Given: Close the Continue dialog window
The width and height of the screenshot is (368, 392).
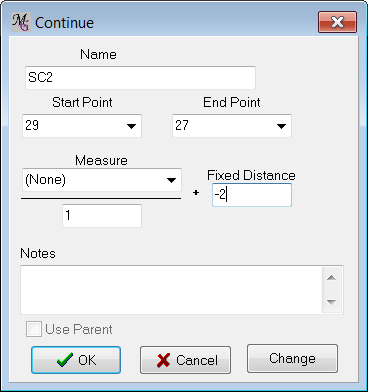Looking at the screenshot, I should 337,22.
